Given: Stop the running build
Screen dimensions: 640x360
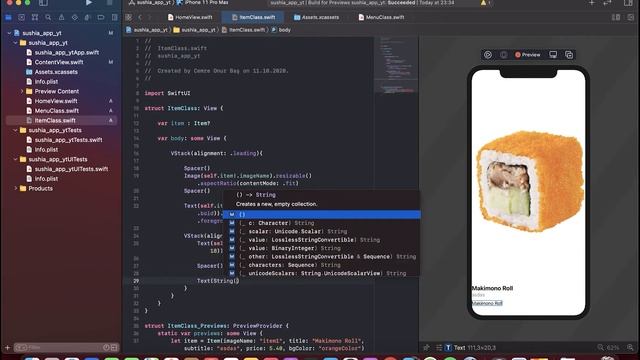Looking at the screenshot, I should [109, 3].
